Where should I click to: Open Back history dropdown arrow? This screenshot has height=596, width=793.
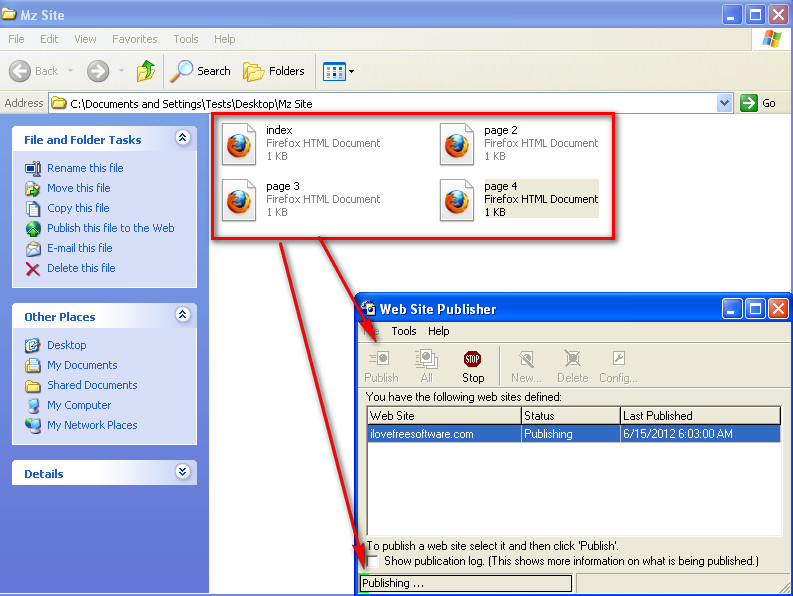point(70,71)
